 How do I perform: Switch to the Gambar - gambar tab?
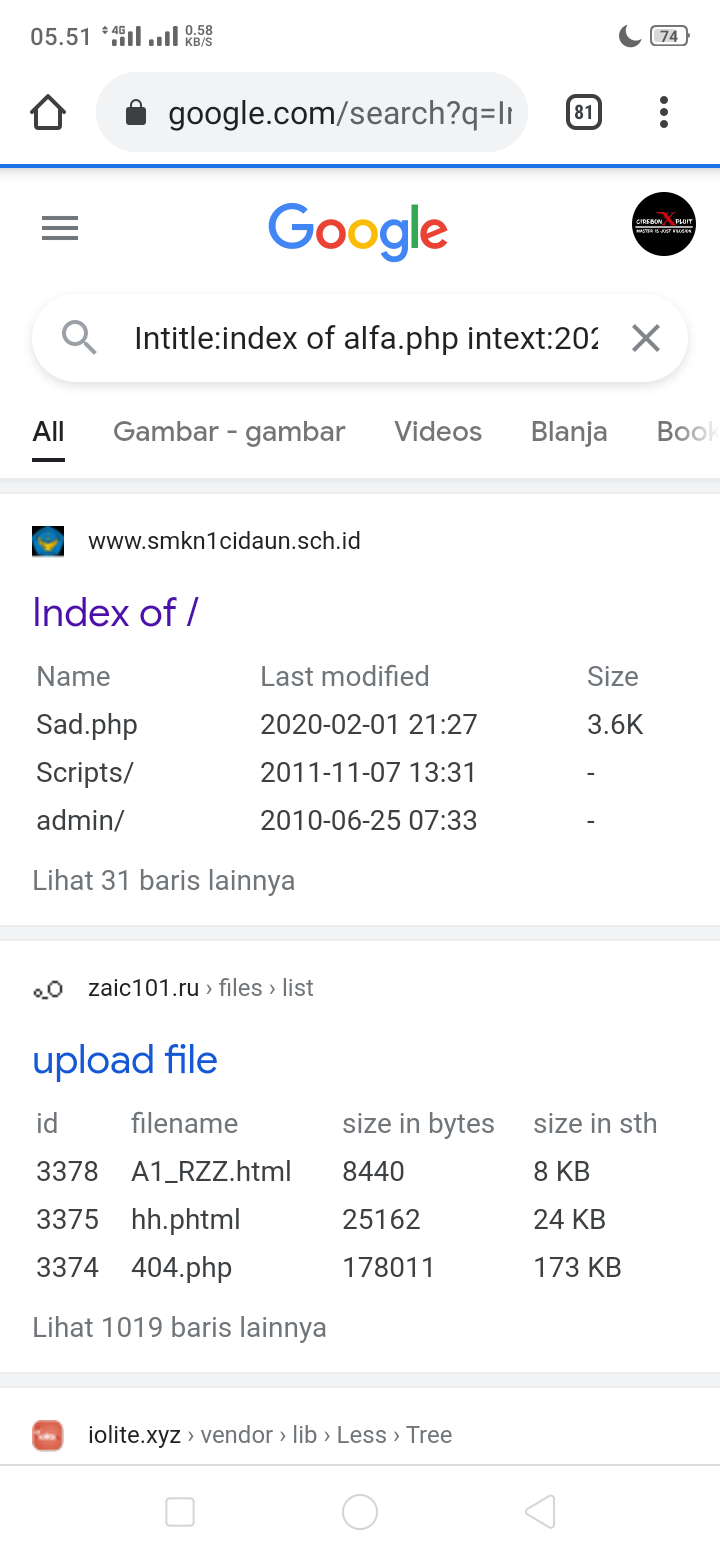coord(229,432)
